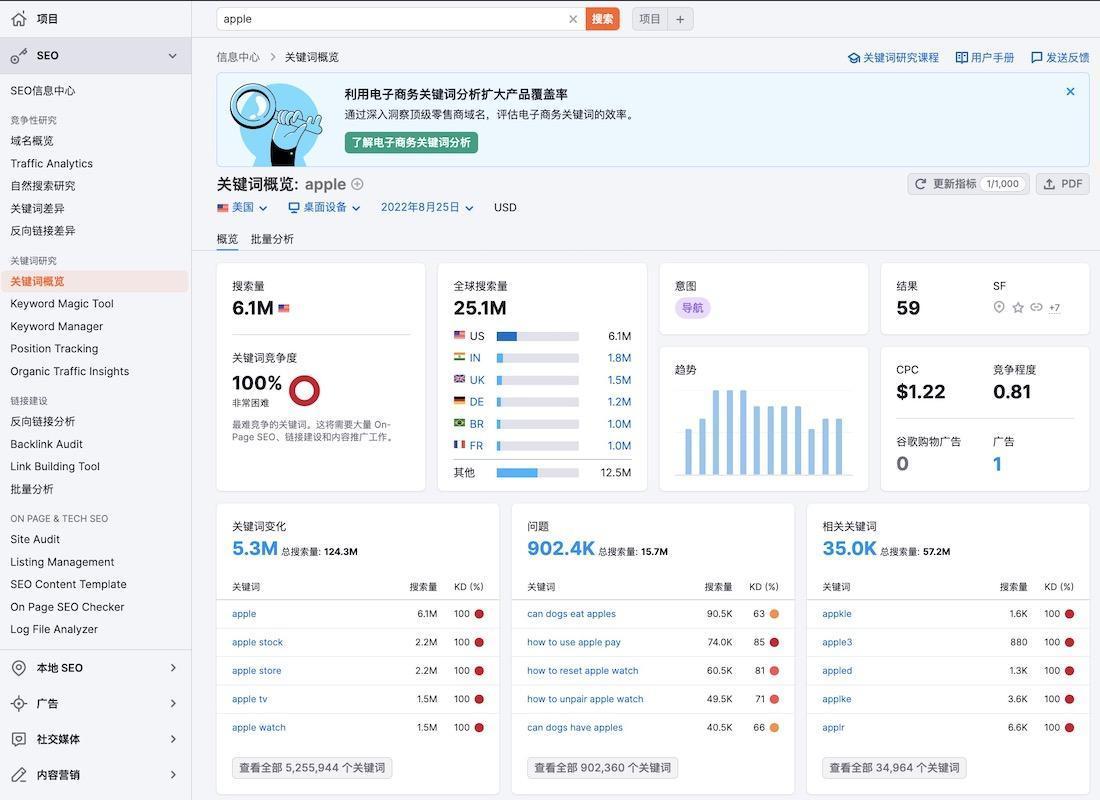Click the star SERP feature icon
Image resolution: width=1100 pixels, height=800 pixels.
[1018, 307]
